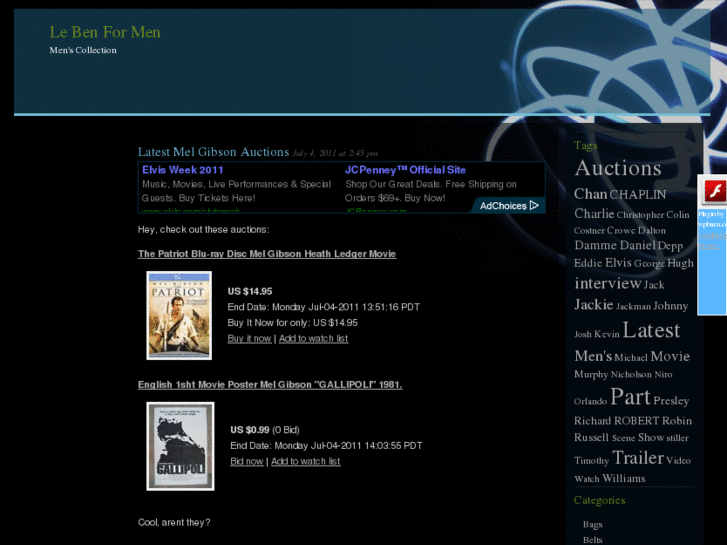Select the Men's tag
This screenshot has width=727, height=545.
click(x=593, y=356)
